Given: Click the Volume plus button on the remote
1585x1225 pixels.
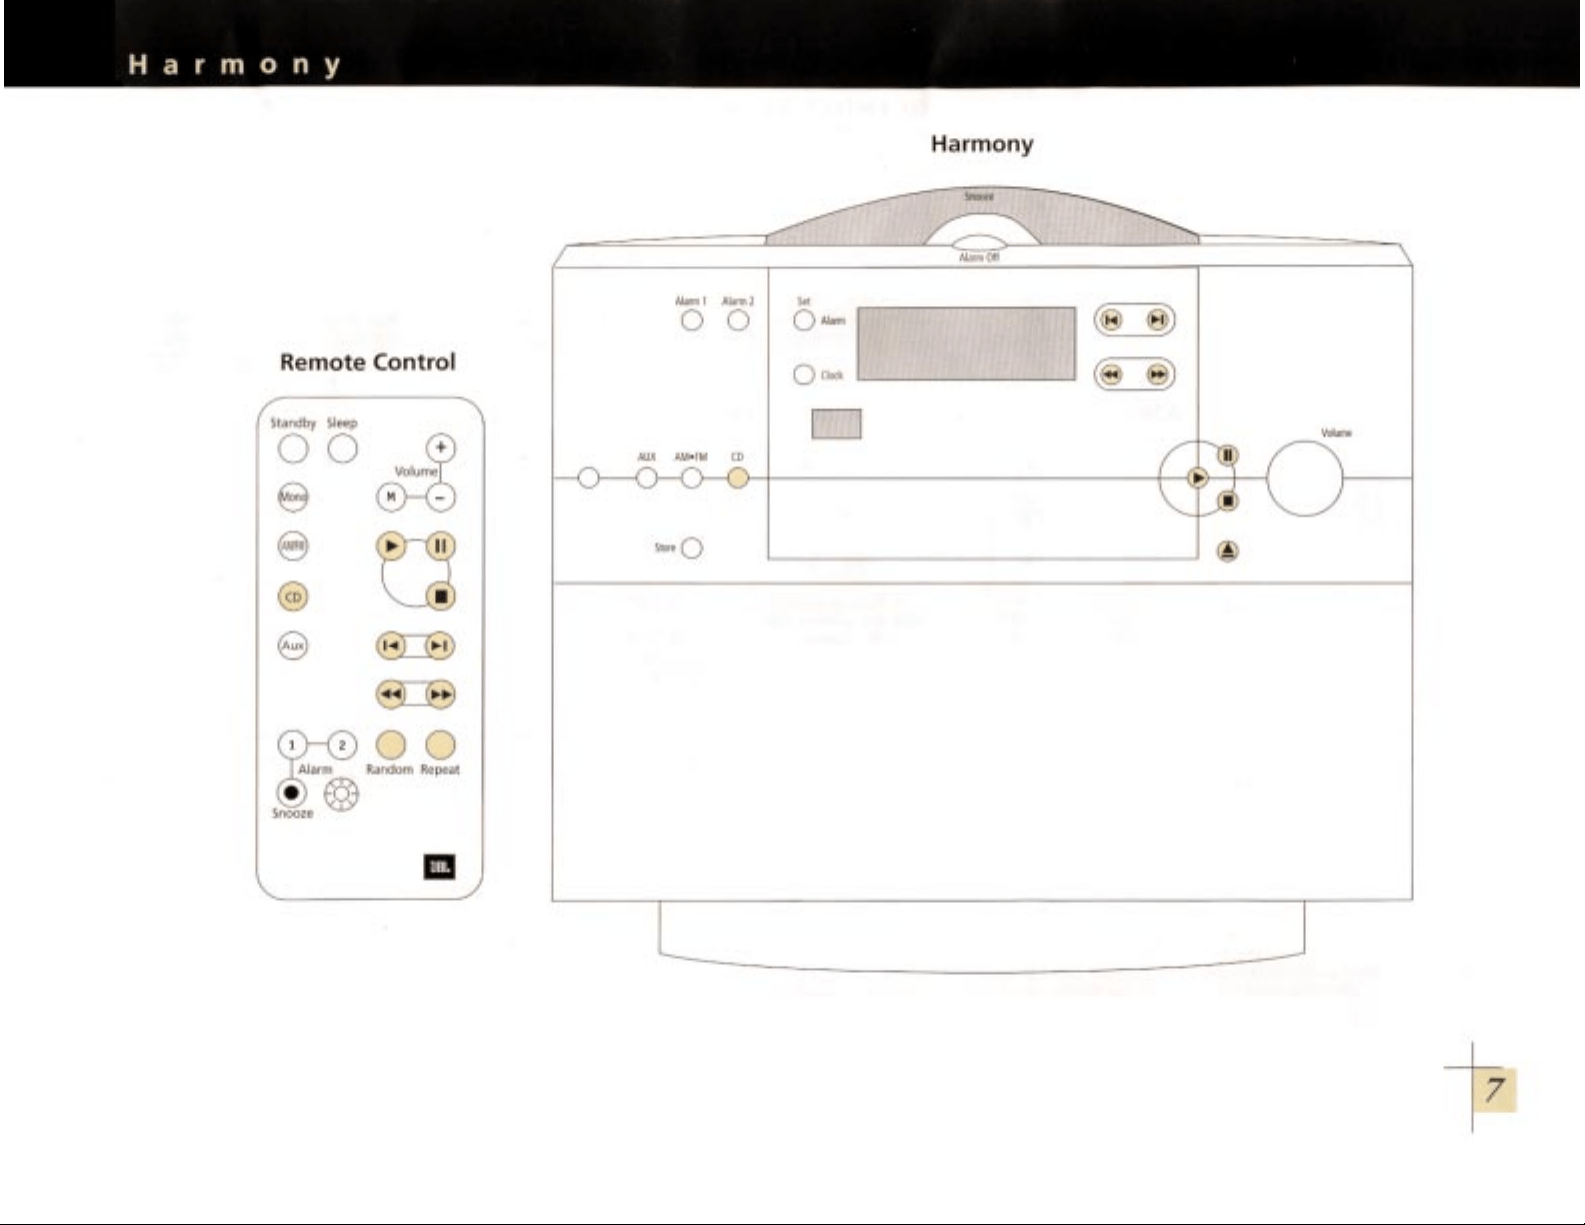Looking at the screenshot, I should (440, 447).
